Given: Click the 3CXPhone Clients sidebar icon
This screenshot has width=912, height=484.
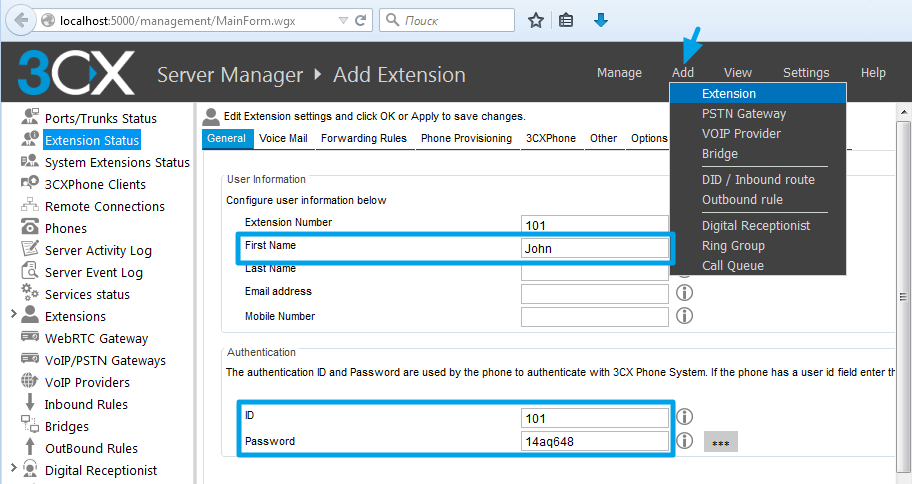Looking at the screenshot, I should [29, 184].
